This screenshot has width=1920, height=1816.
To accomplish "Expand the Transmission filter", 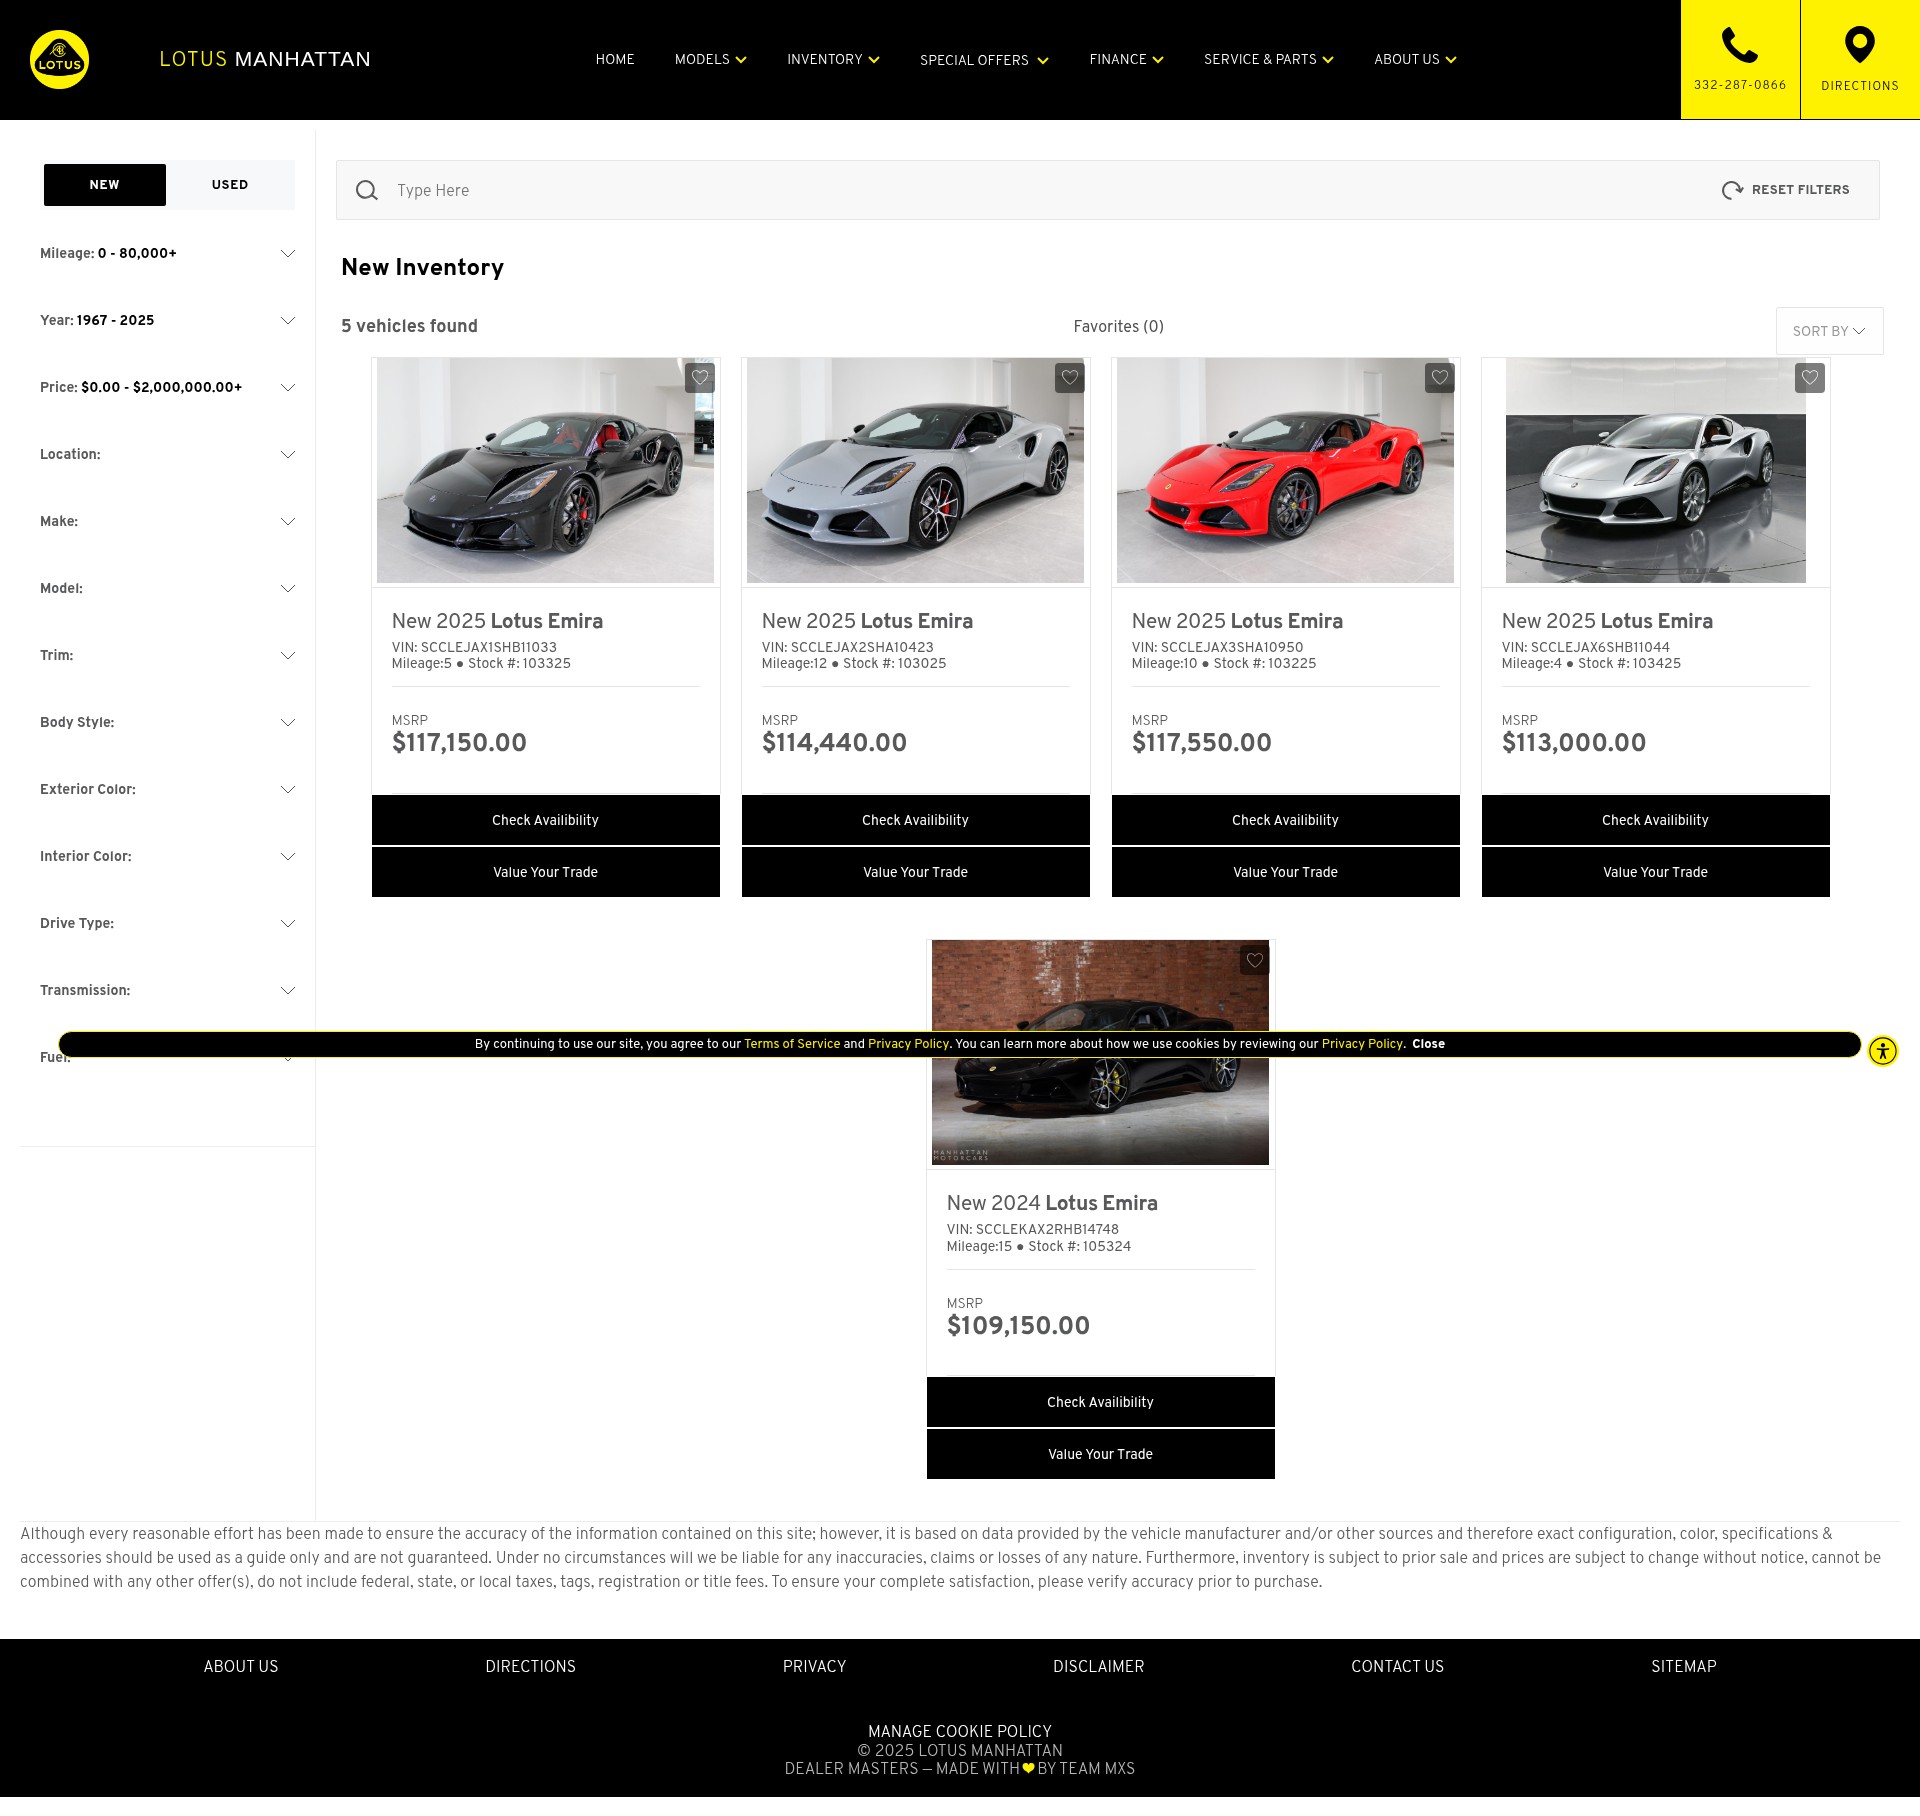I will click(167, 991).
